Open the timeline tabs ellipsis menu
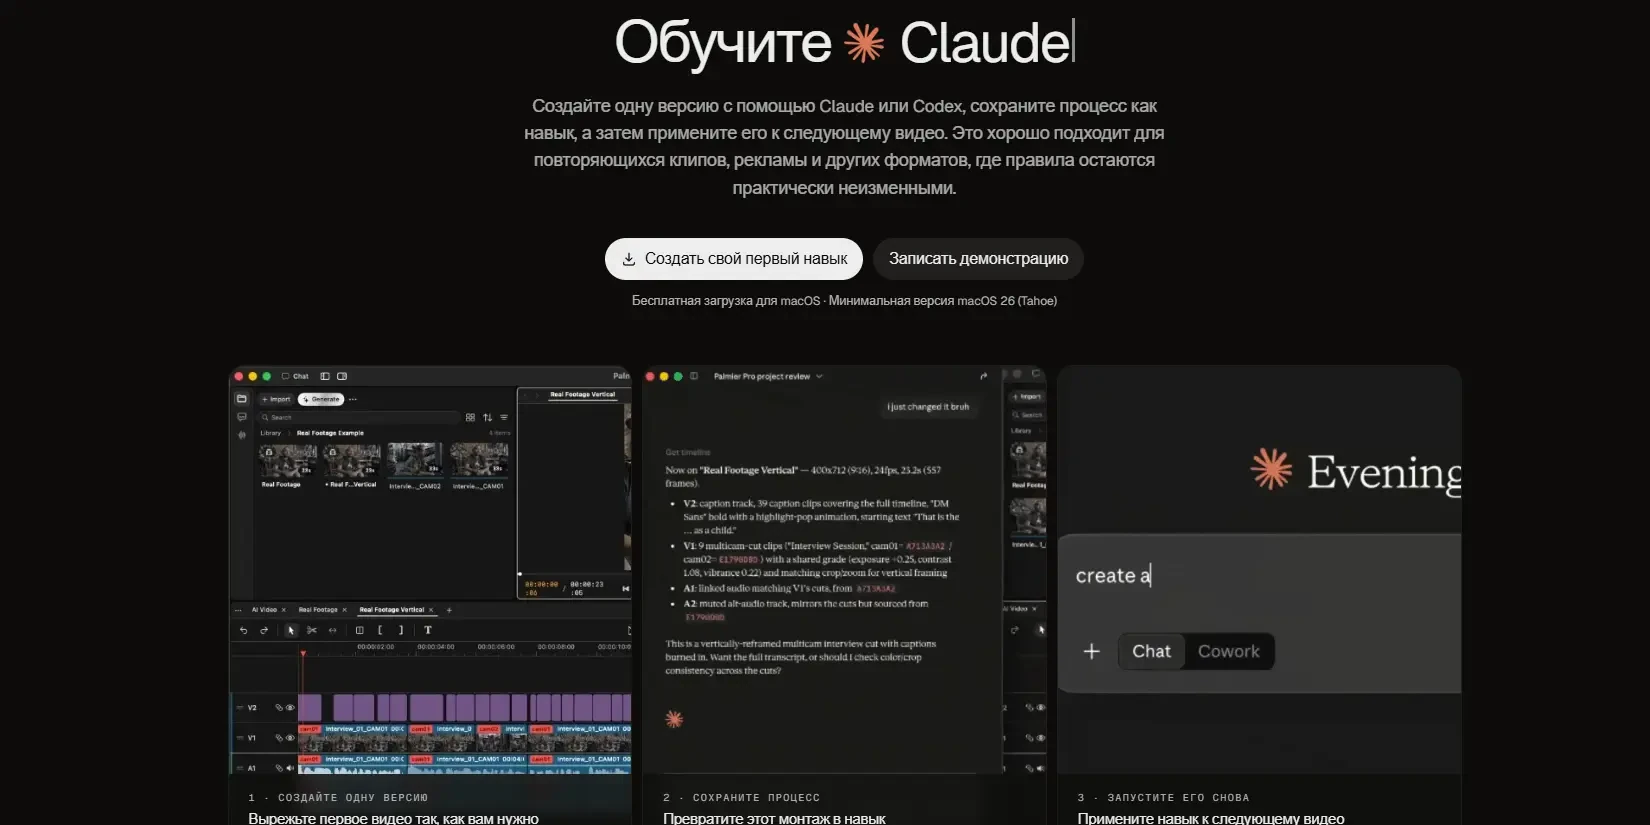 click(x=238, y=610)
